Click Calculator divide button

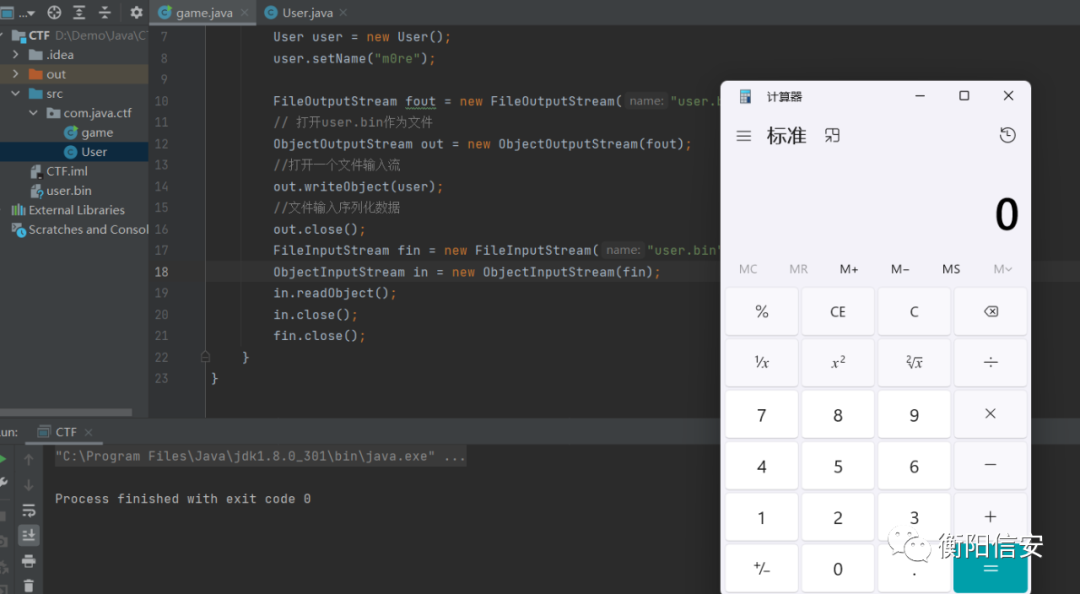[x=990, y=362]
